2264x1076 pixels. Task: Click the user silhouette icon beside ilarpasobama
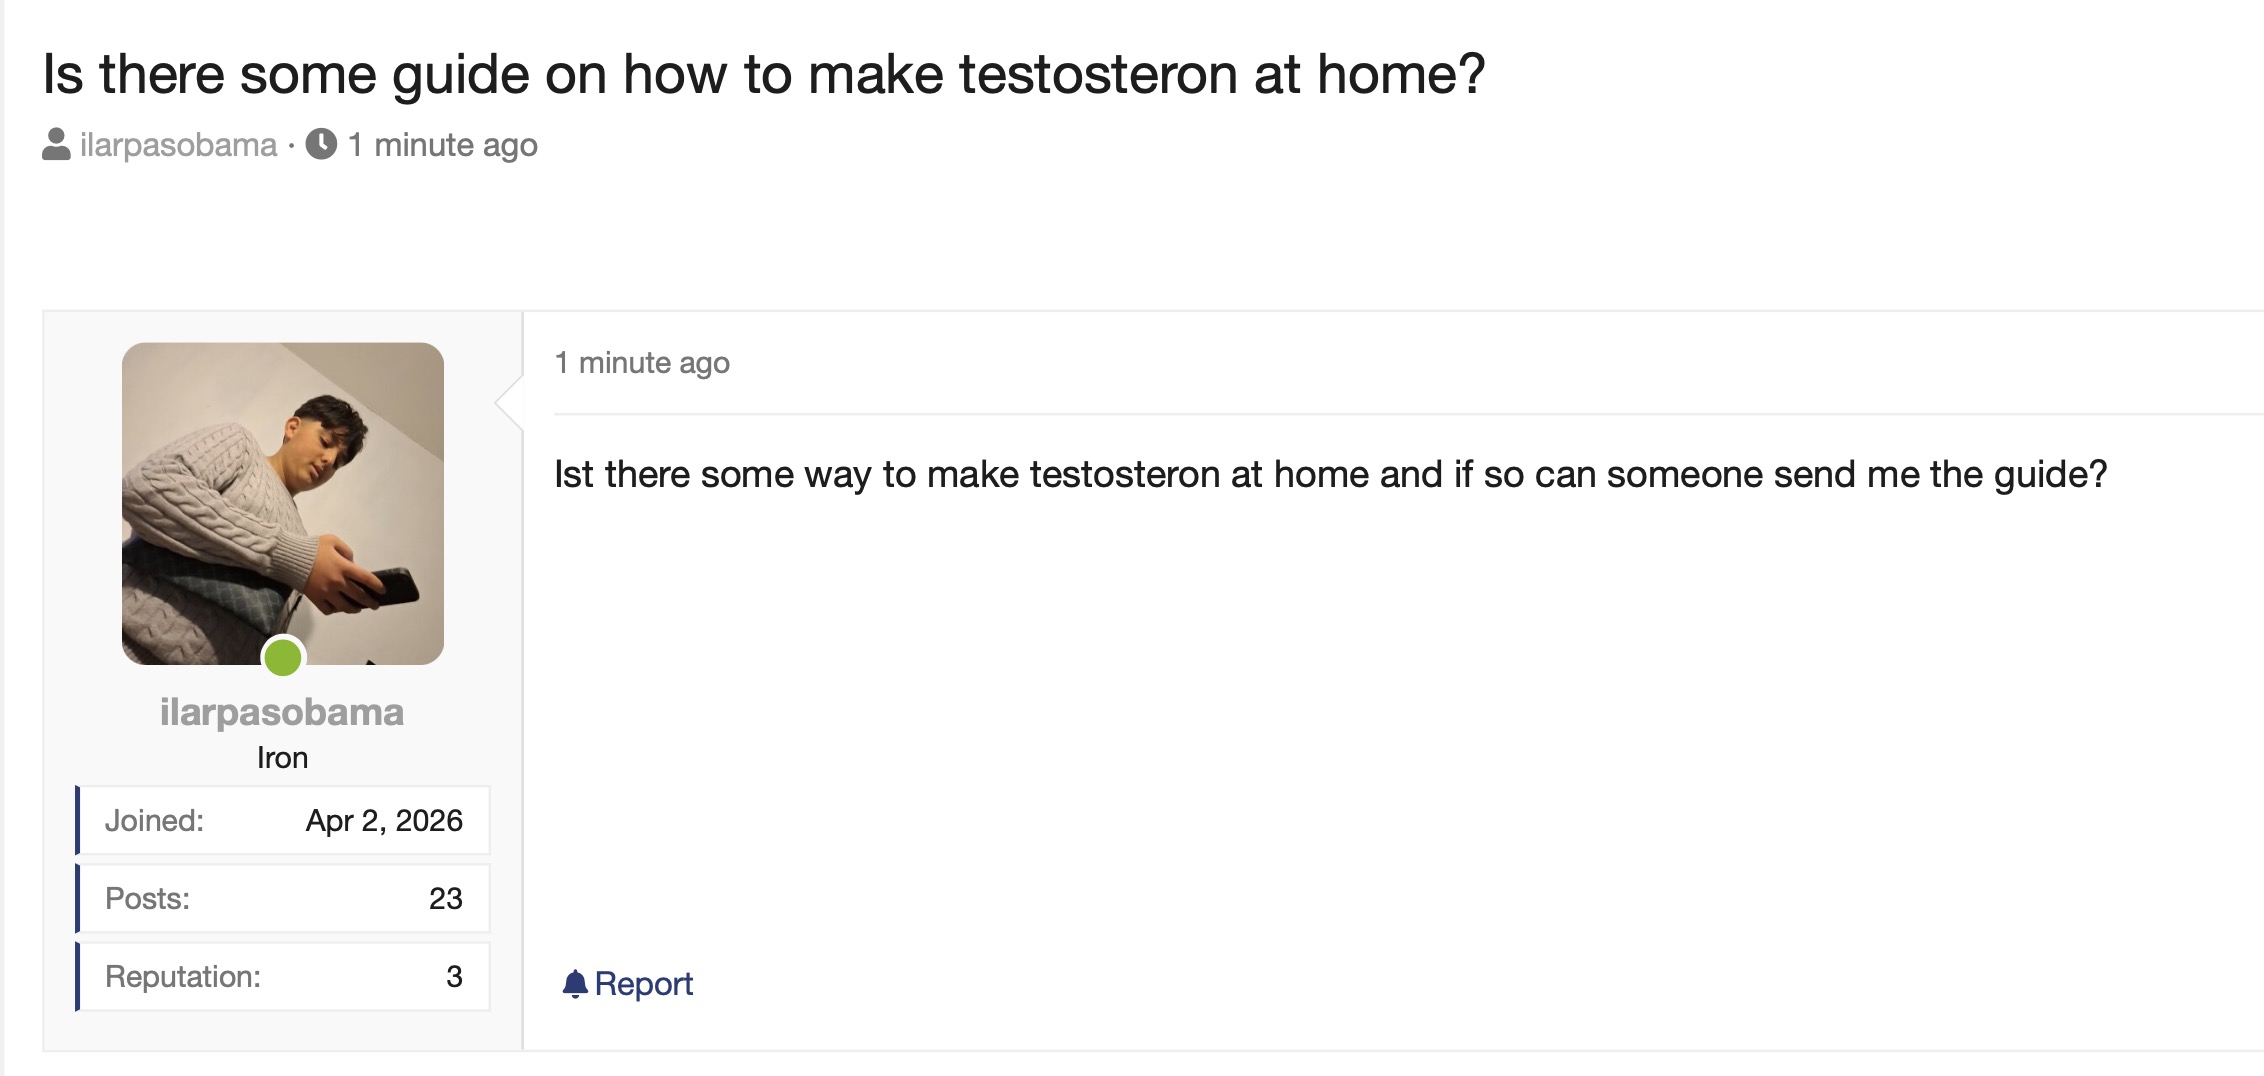(56, 145)
